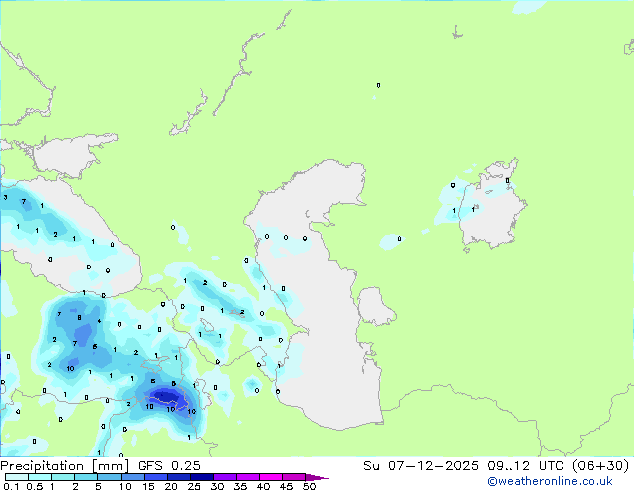Viewport: 634px width, 490px height.
Task: Click the 20–25 mm legend color swatch
Action: pos(178,477)
